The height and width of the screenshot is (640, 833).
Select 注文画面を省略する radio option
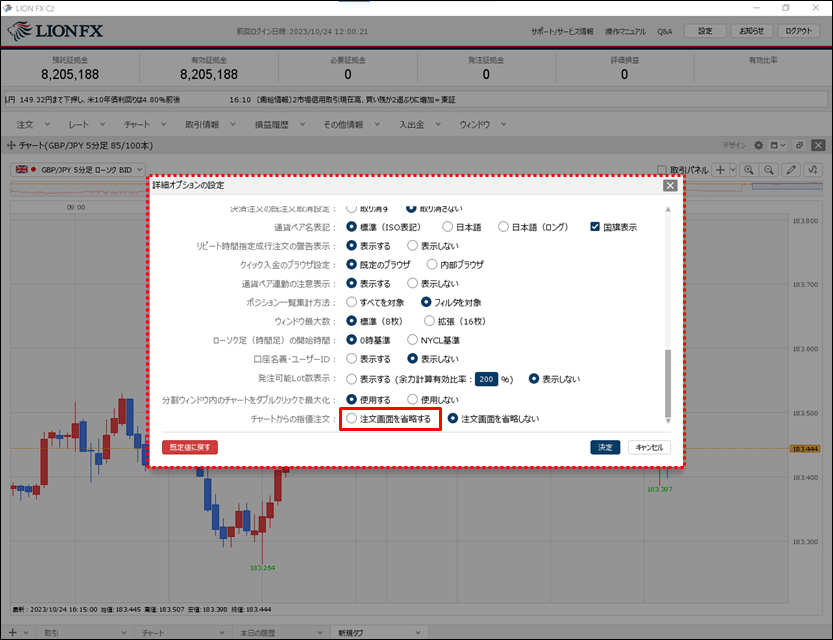tap(351, 419)
